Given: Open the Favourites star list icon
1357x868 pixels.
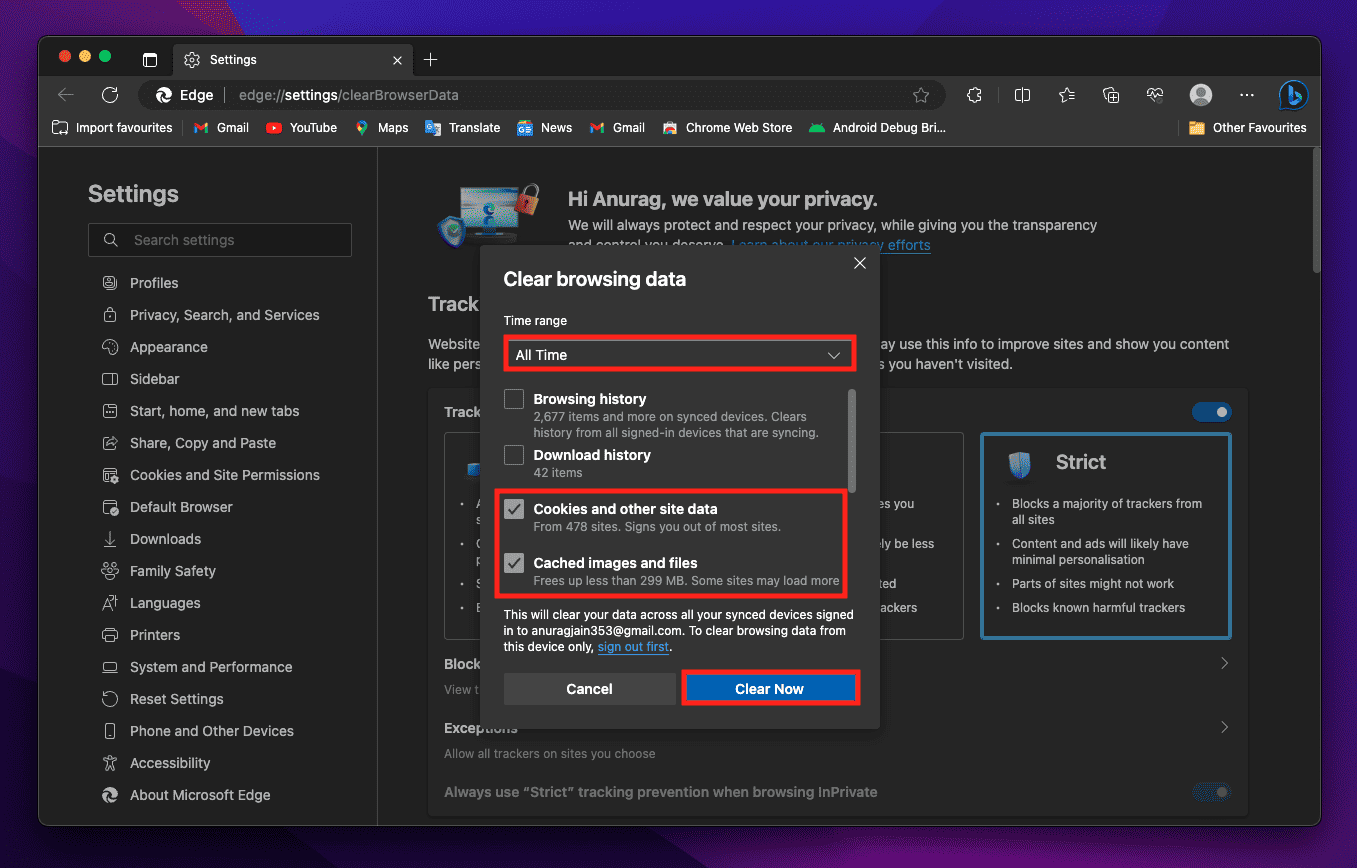Looking at the screenshot, I should pyautogui.click(x=1066, y=95).
